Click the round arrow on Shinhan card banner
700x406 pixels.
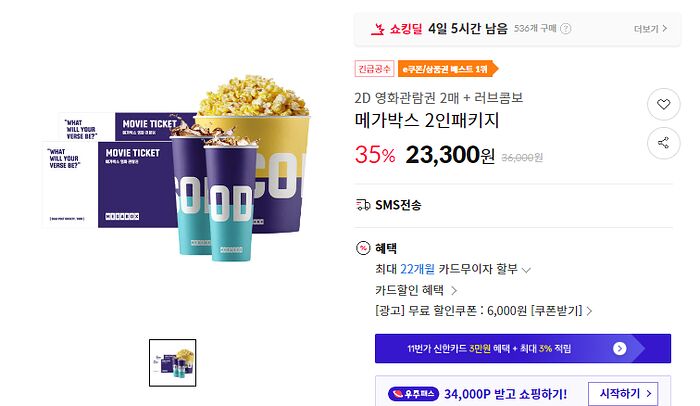pyautogui.click(x=619, y=348)
